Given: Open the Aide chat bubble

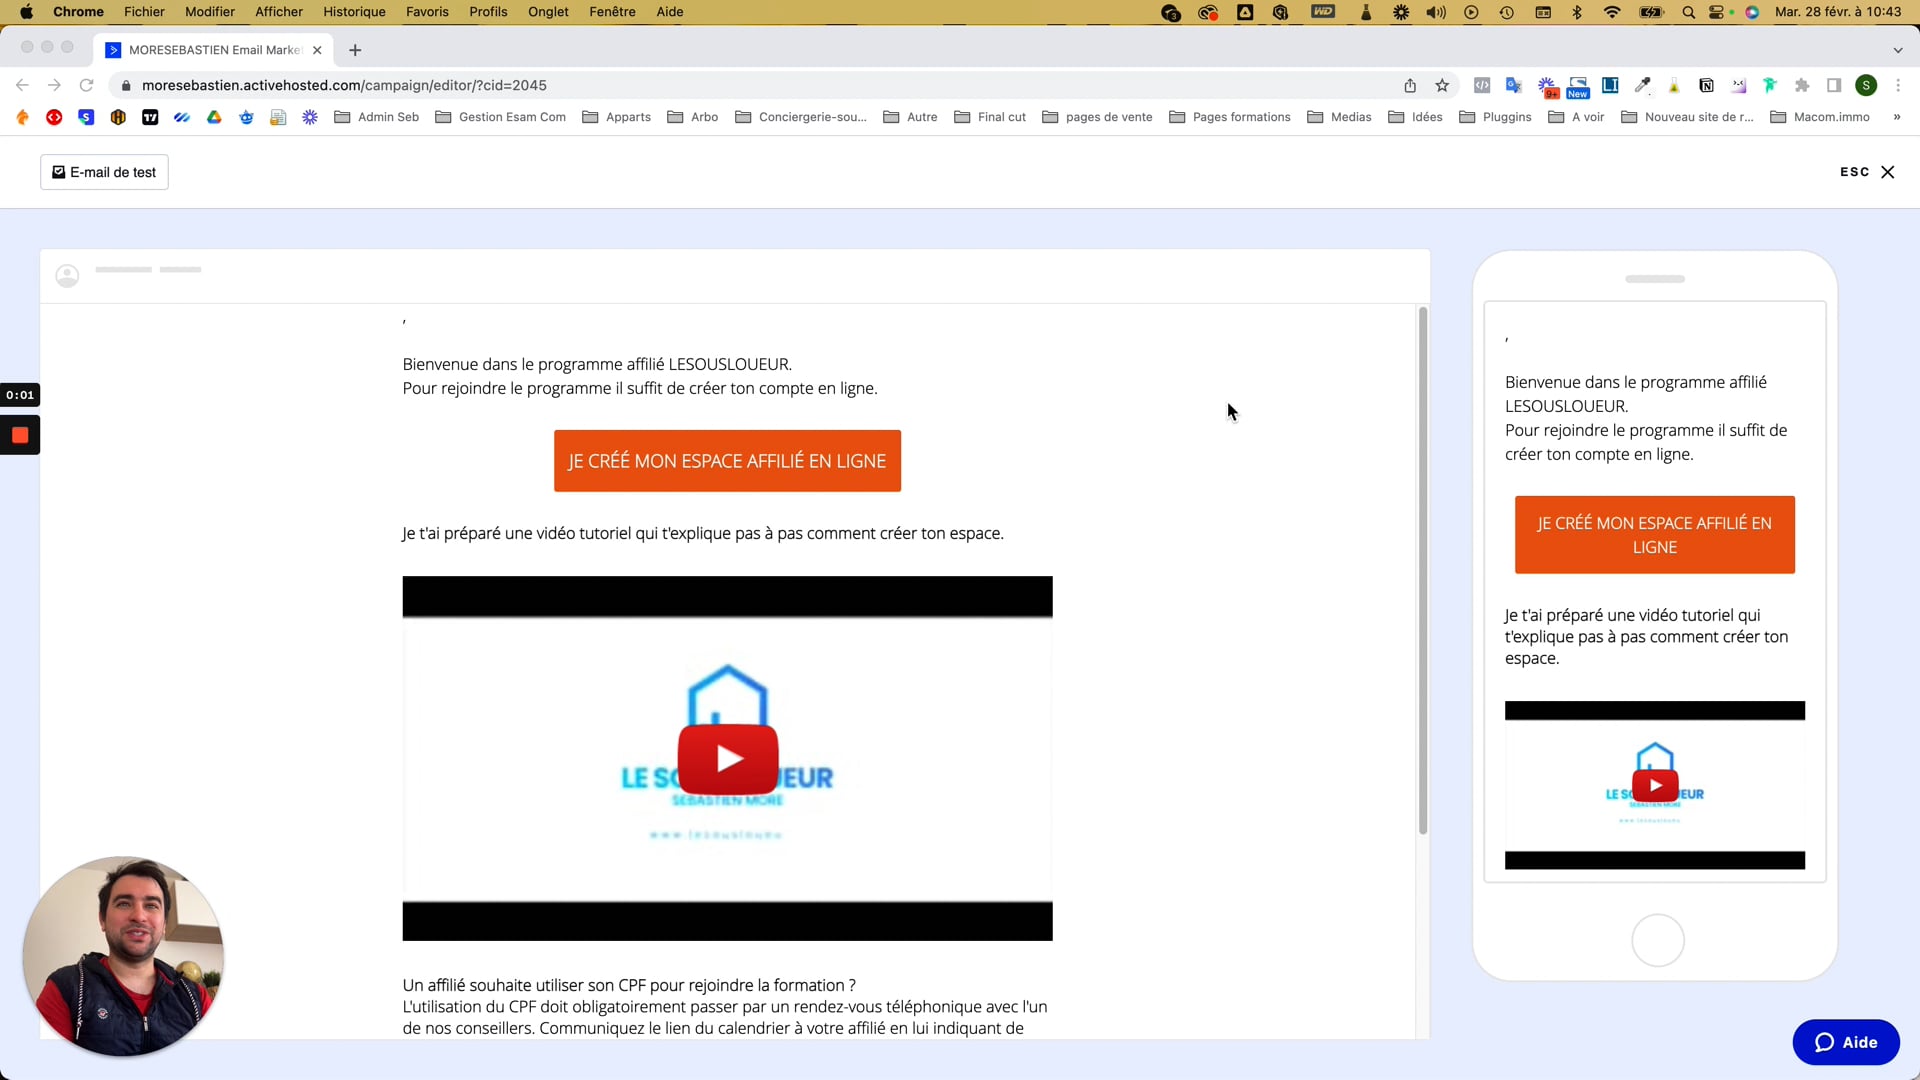Looking at the screenshot, I should (x=1845, y=1042).
